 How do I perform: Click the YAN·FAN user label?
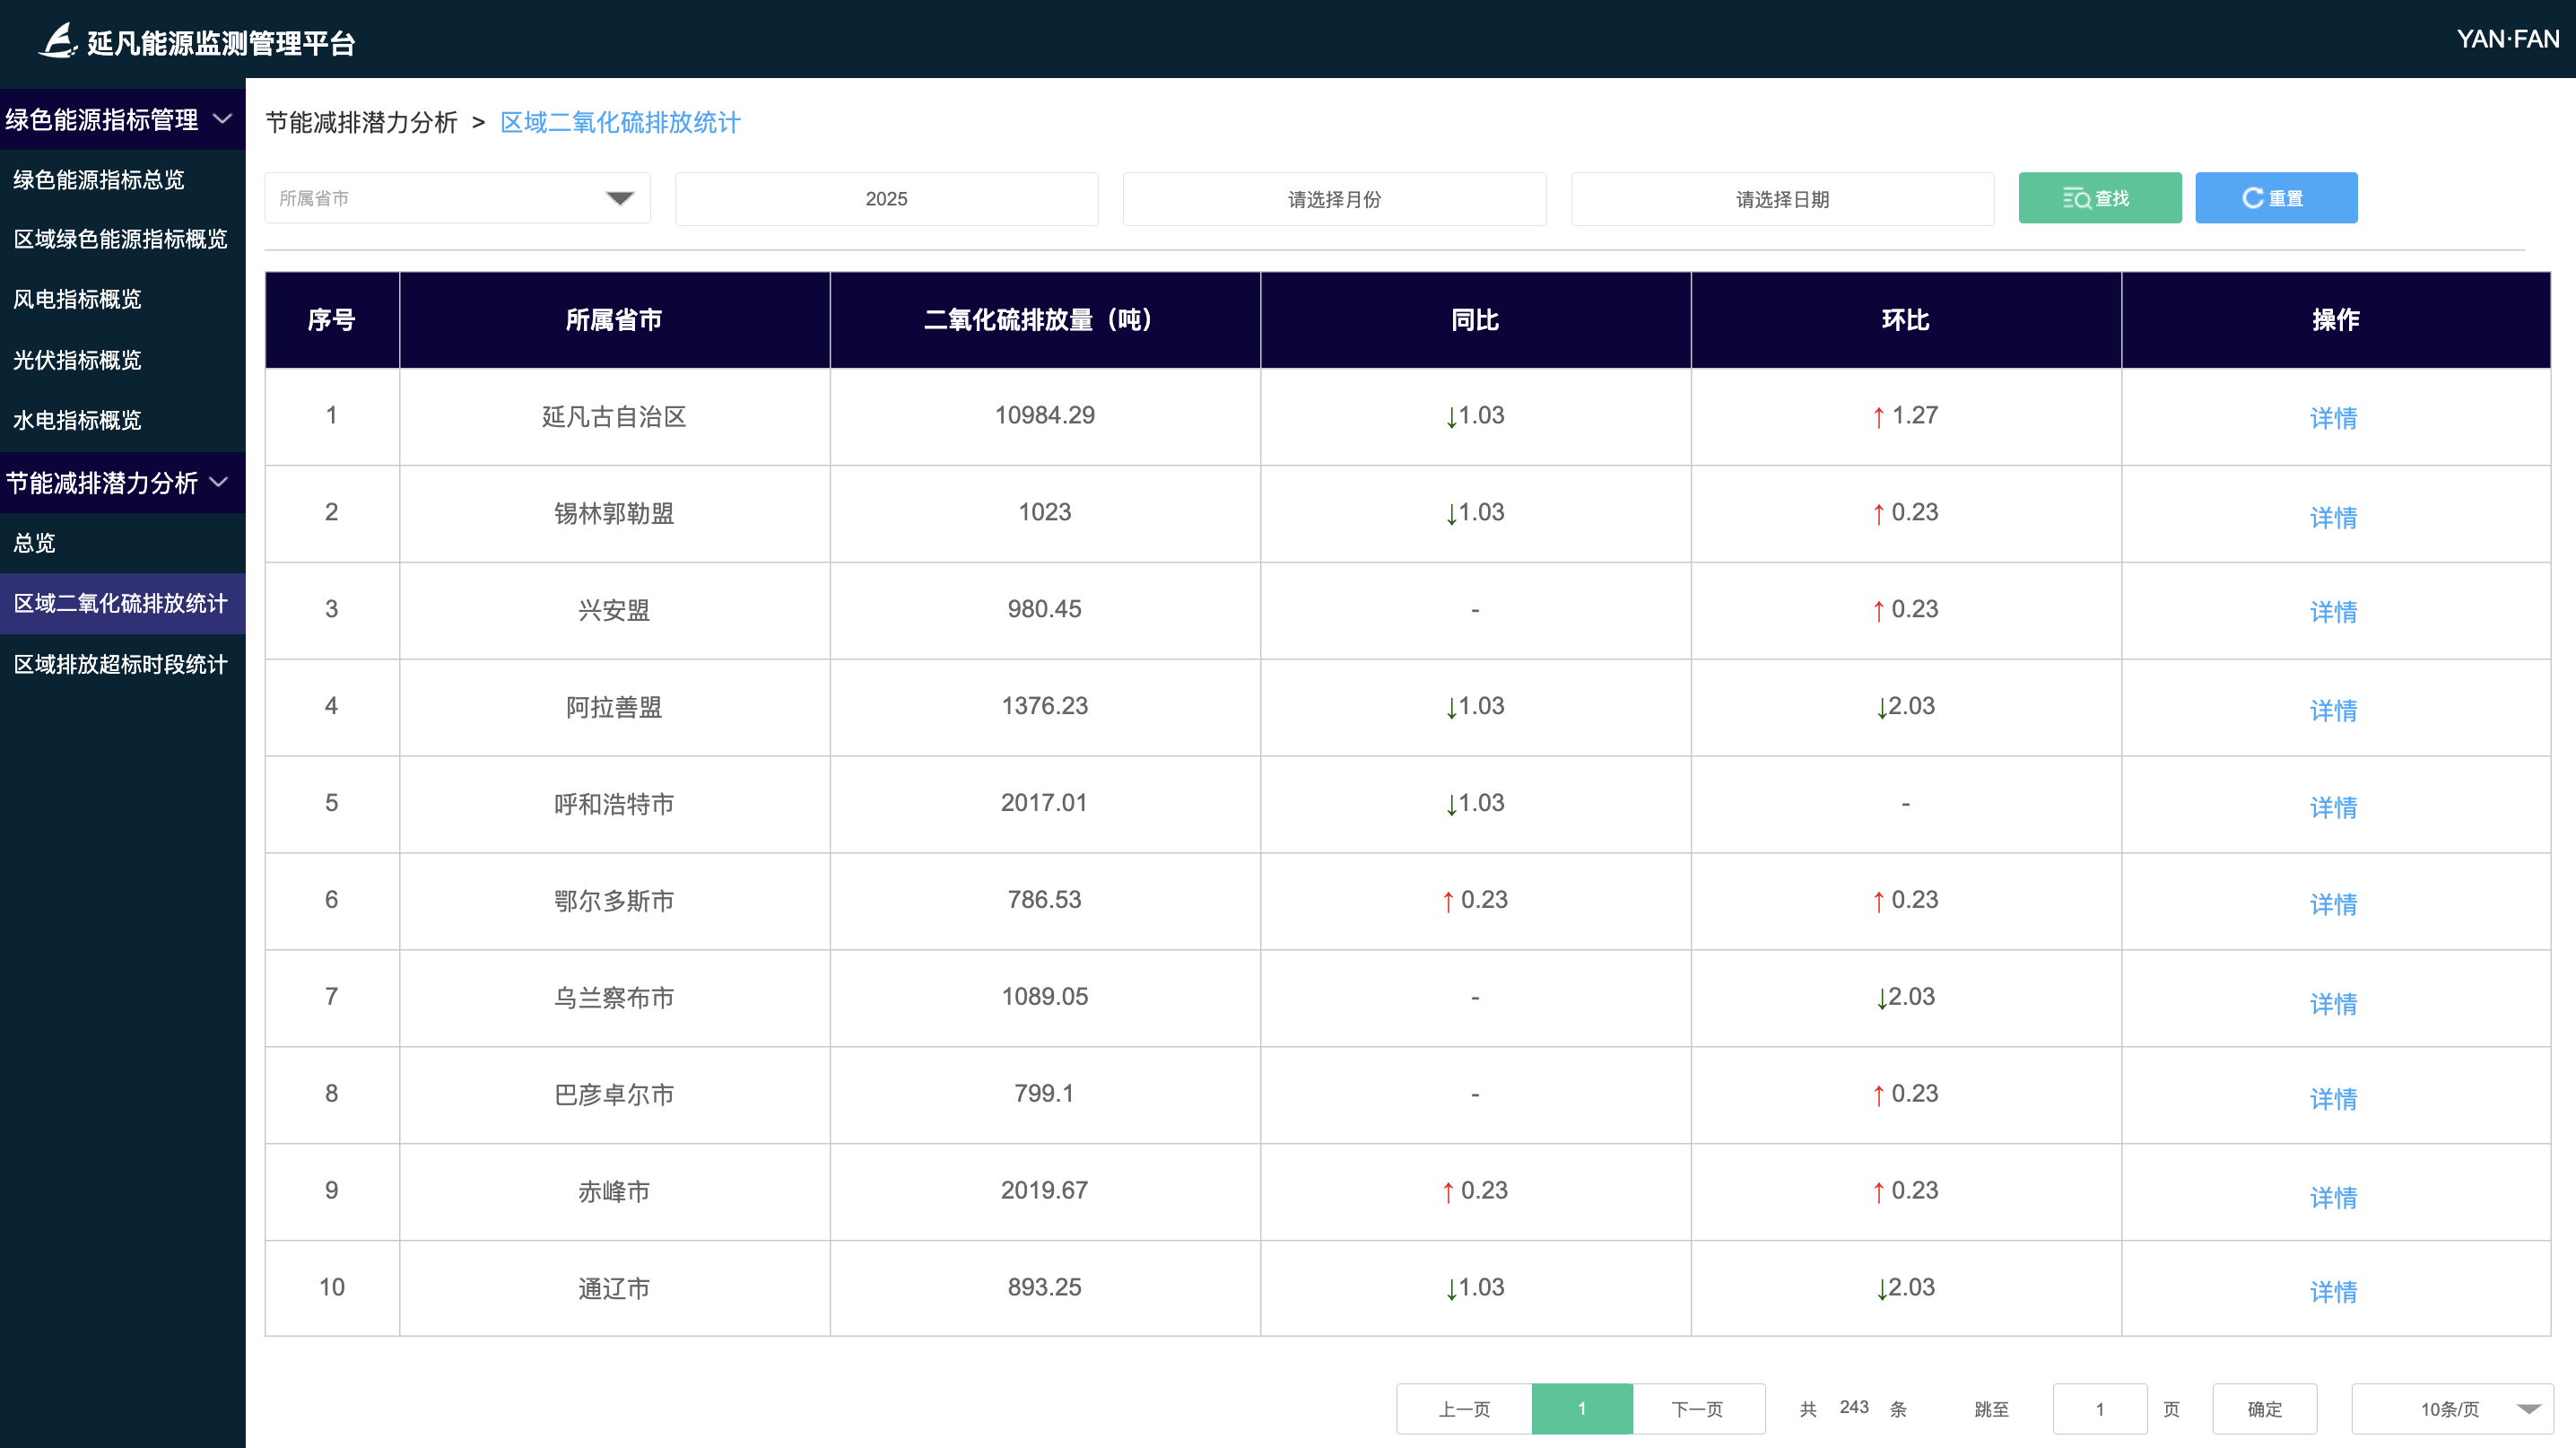pyautogui.click(x=2507, y=39)
